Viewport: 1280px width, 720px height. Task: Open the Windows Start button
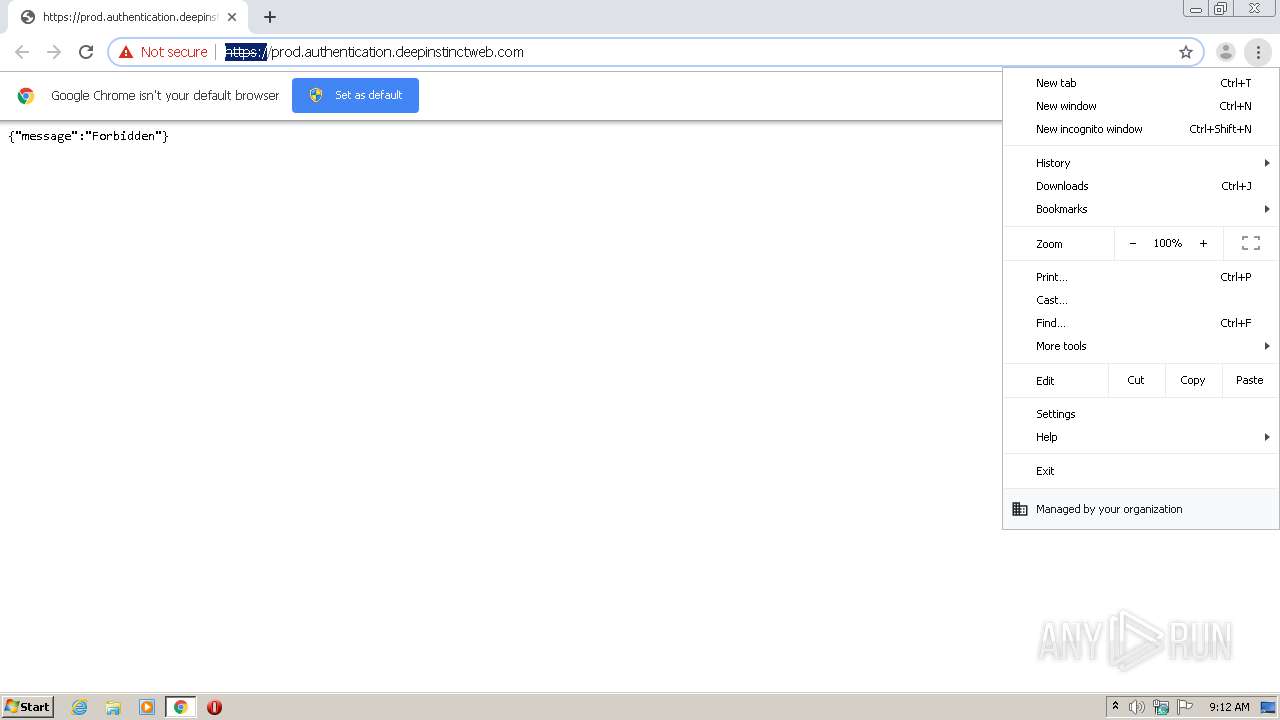click(28, 707)
